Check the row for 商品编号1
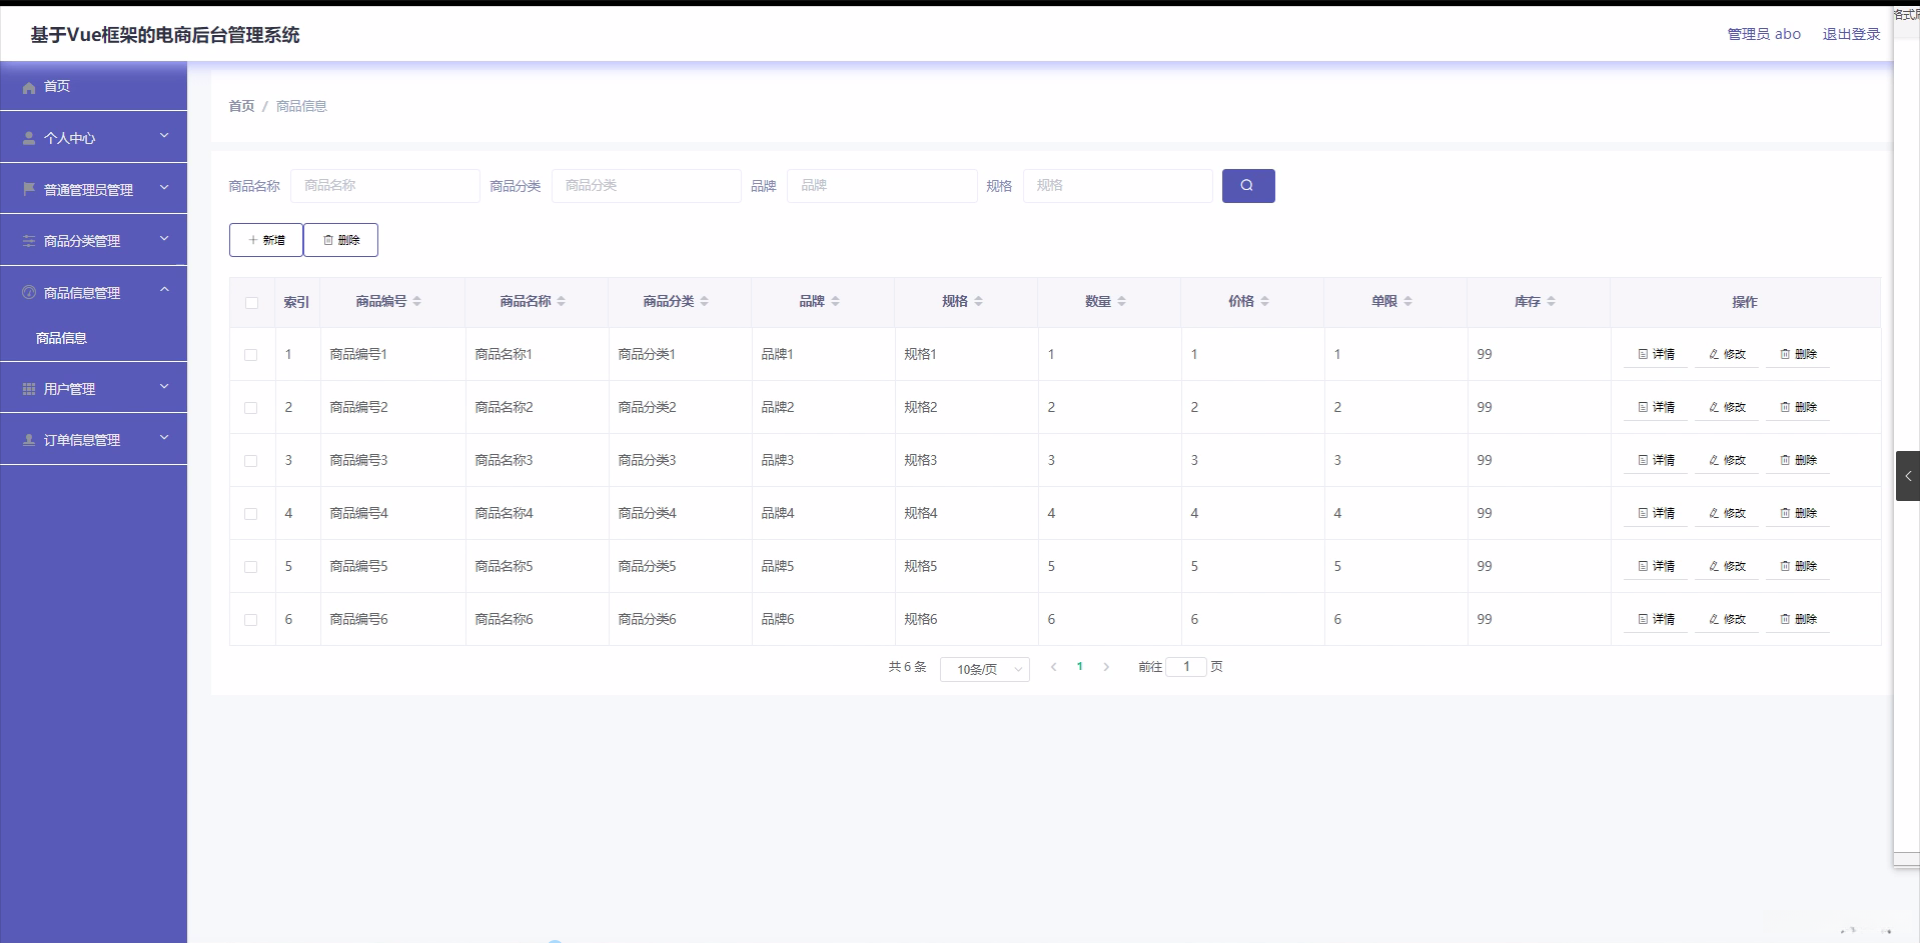The height and width of the screenshot is (943, 1920). tap(251, 355)
